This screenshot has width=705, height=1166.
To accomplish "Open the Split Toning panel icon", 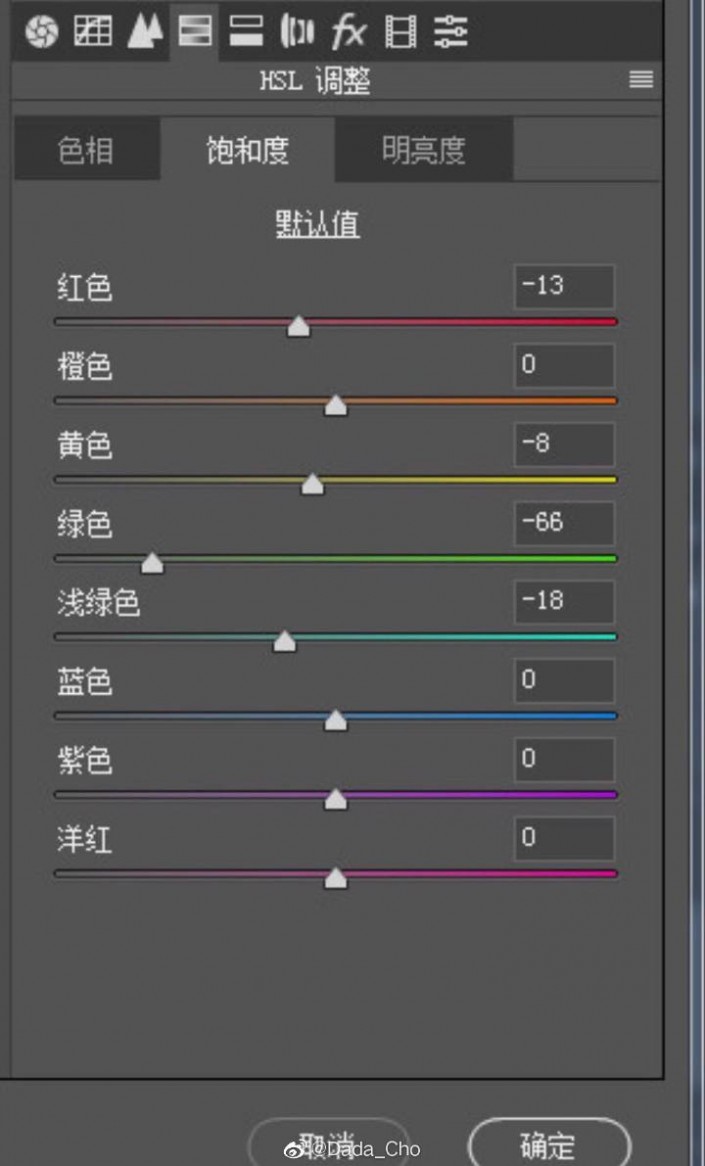I will (x=246, y=32).
